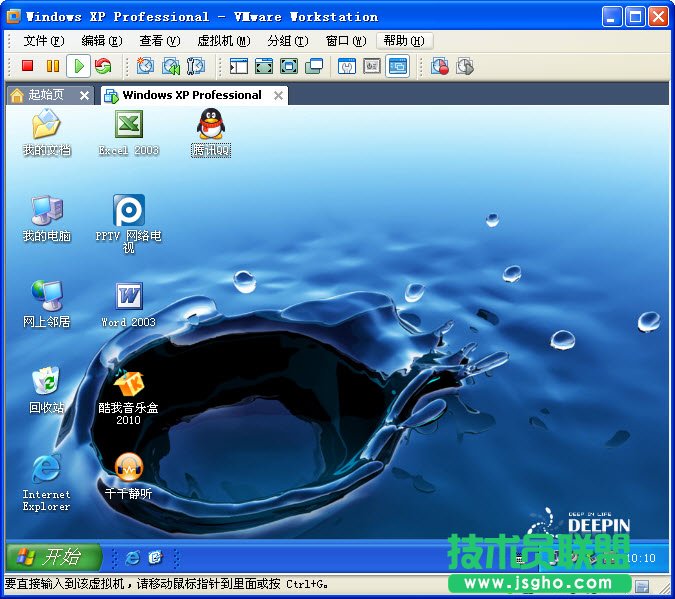Click the red Power Off toolbar button

point(28,66)
